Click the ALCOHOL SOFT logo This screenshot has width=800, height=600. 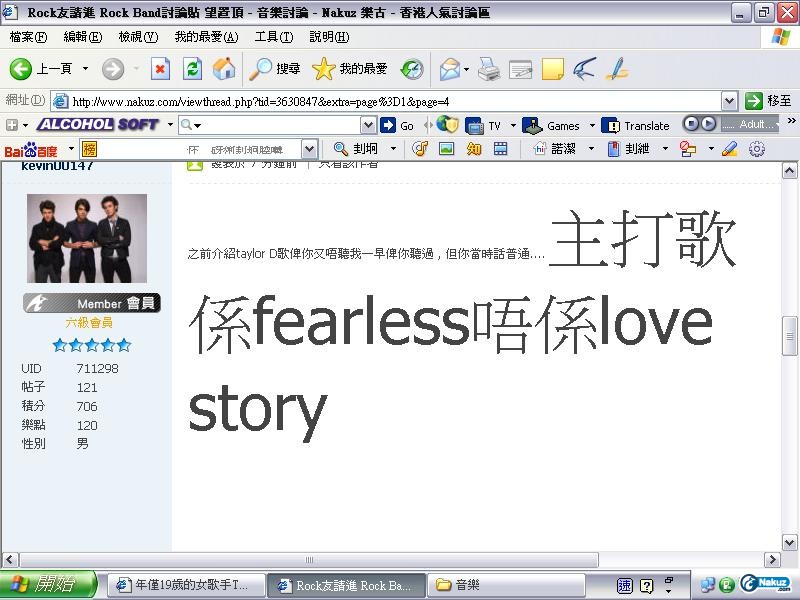click(98, 124)
